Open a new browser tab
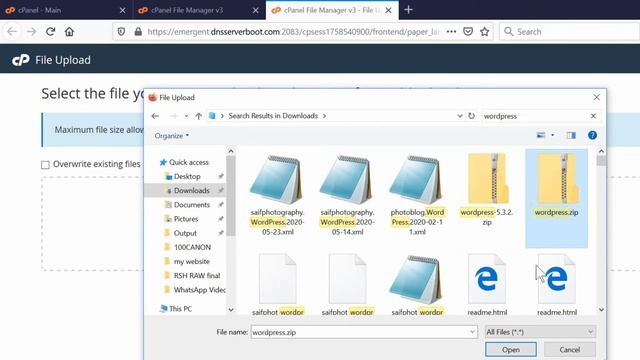The image size is (640, 360). (408, 10)
